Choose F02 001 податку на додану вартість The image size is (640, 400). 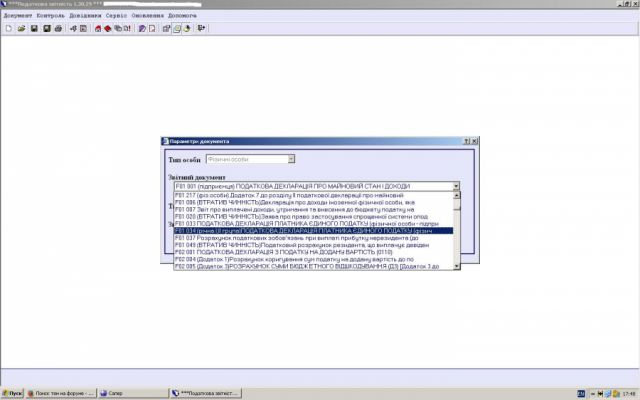coord(312,252)
